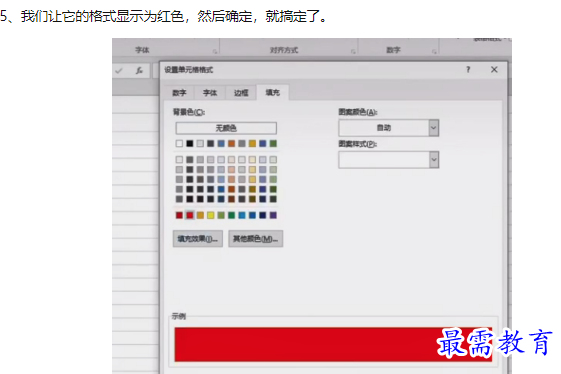Click the 对齐方式 ribbon group label
Image resolution: width=561 pixels, height=374 pixels.
[x=284, y=50]
